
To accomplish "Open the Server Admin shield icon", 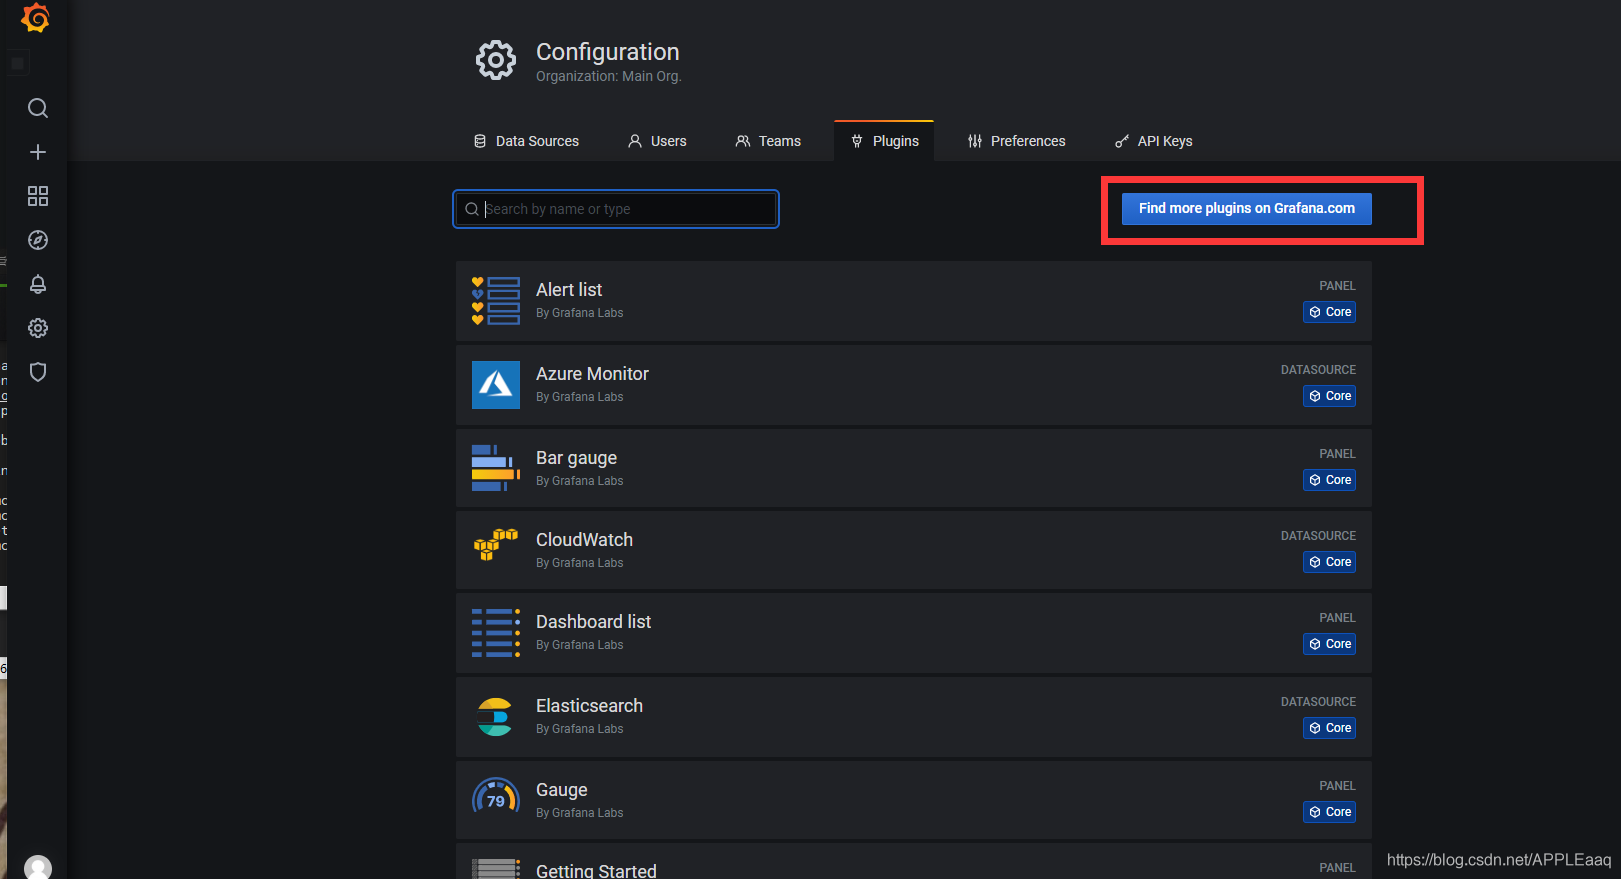I will [38, 372].
